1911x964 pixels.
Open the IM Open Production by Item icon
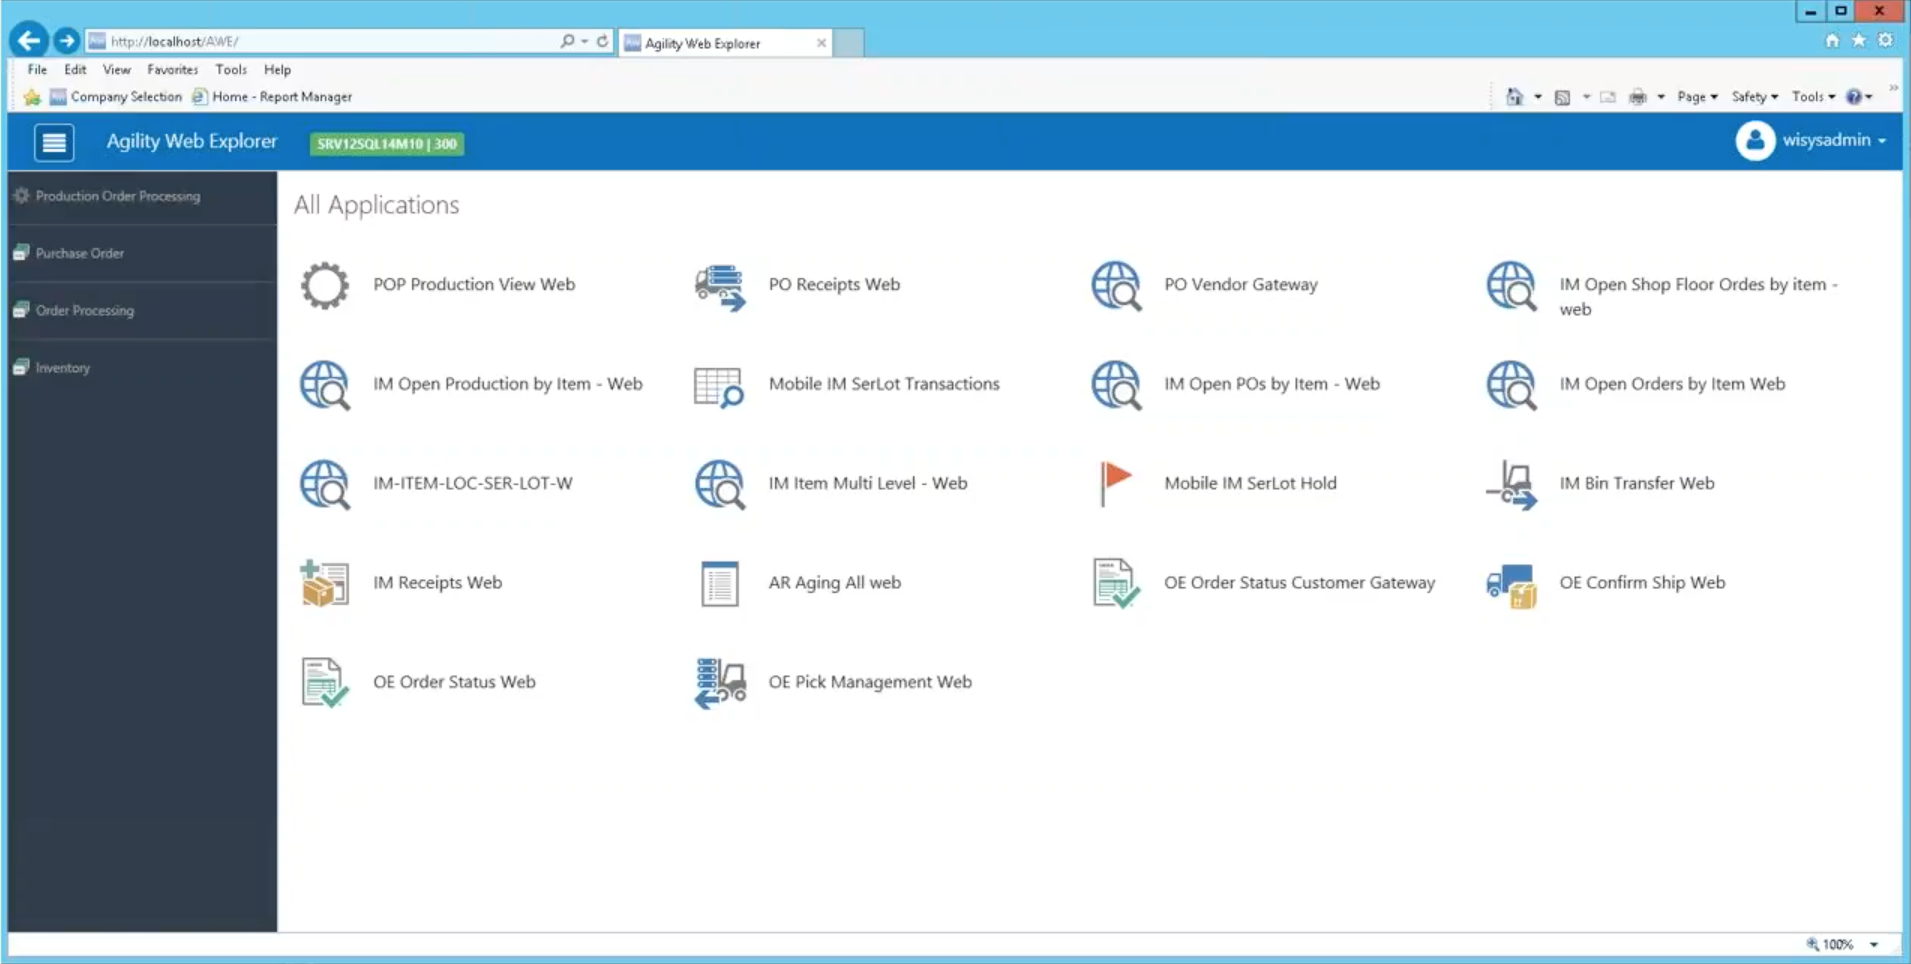click(325, 385)
